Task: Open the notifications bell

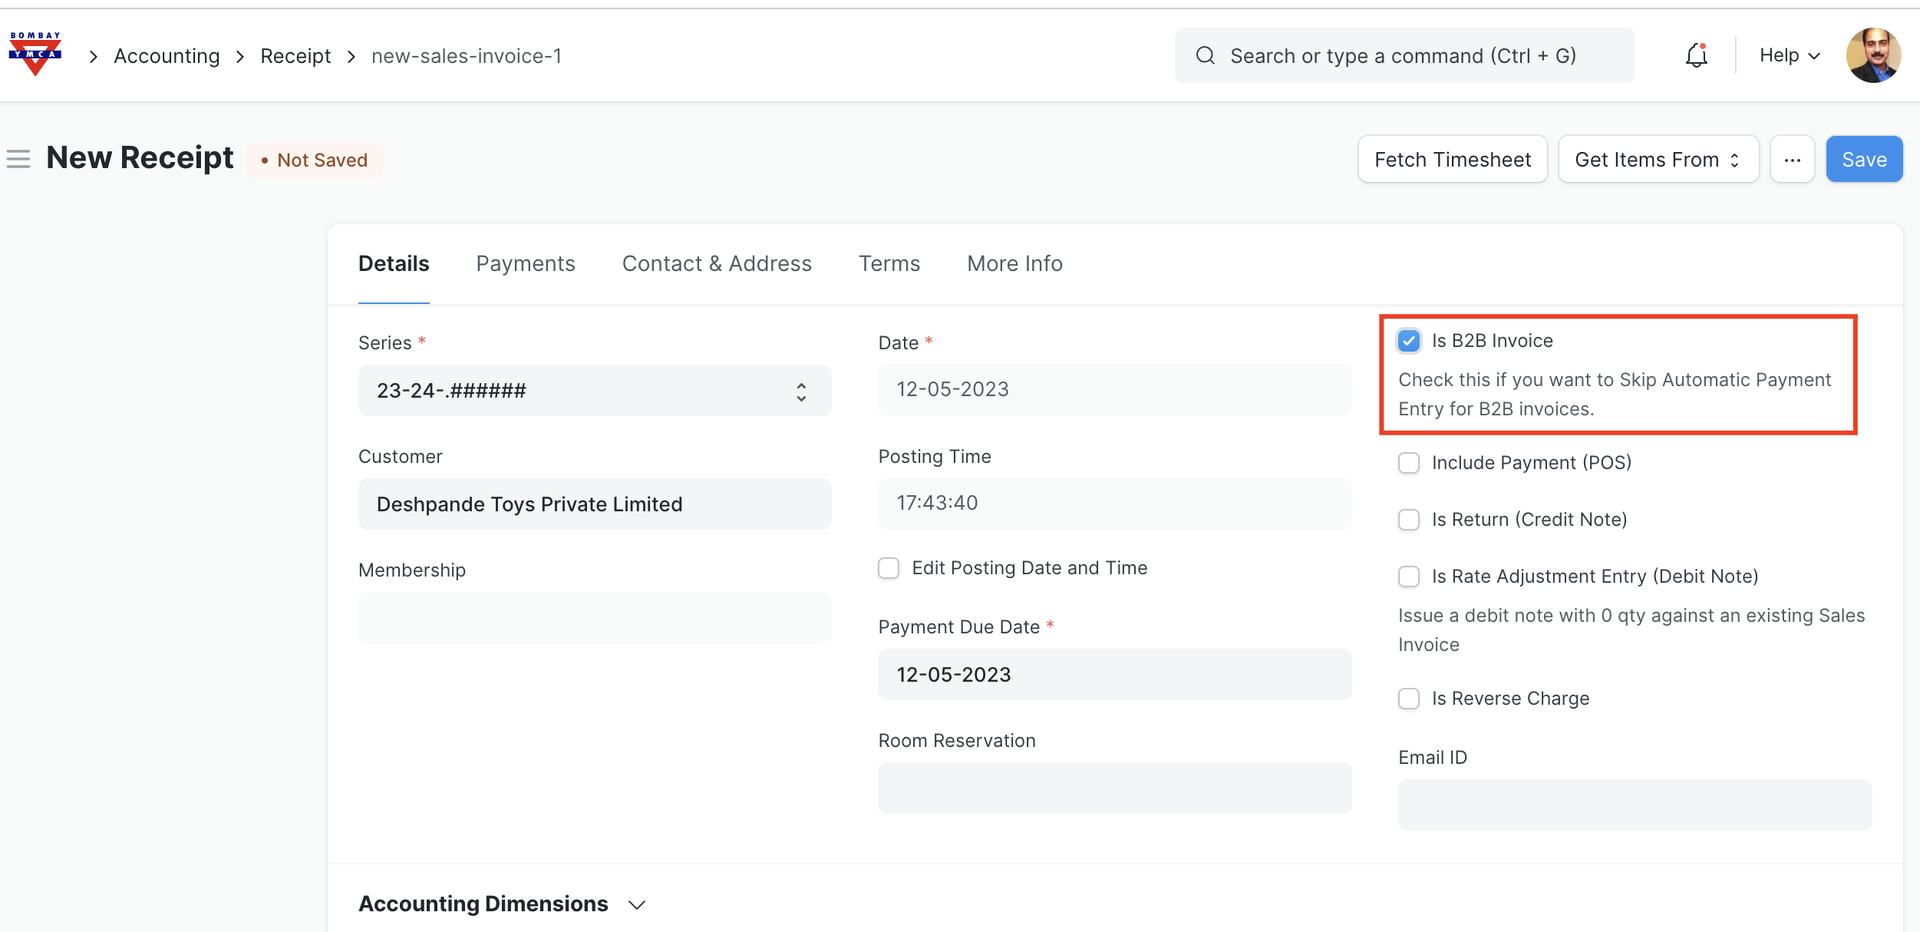Action: pyautogui.click(x=1696, y=56)
